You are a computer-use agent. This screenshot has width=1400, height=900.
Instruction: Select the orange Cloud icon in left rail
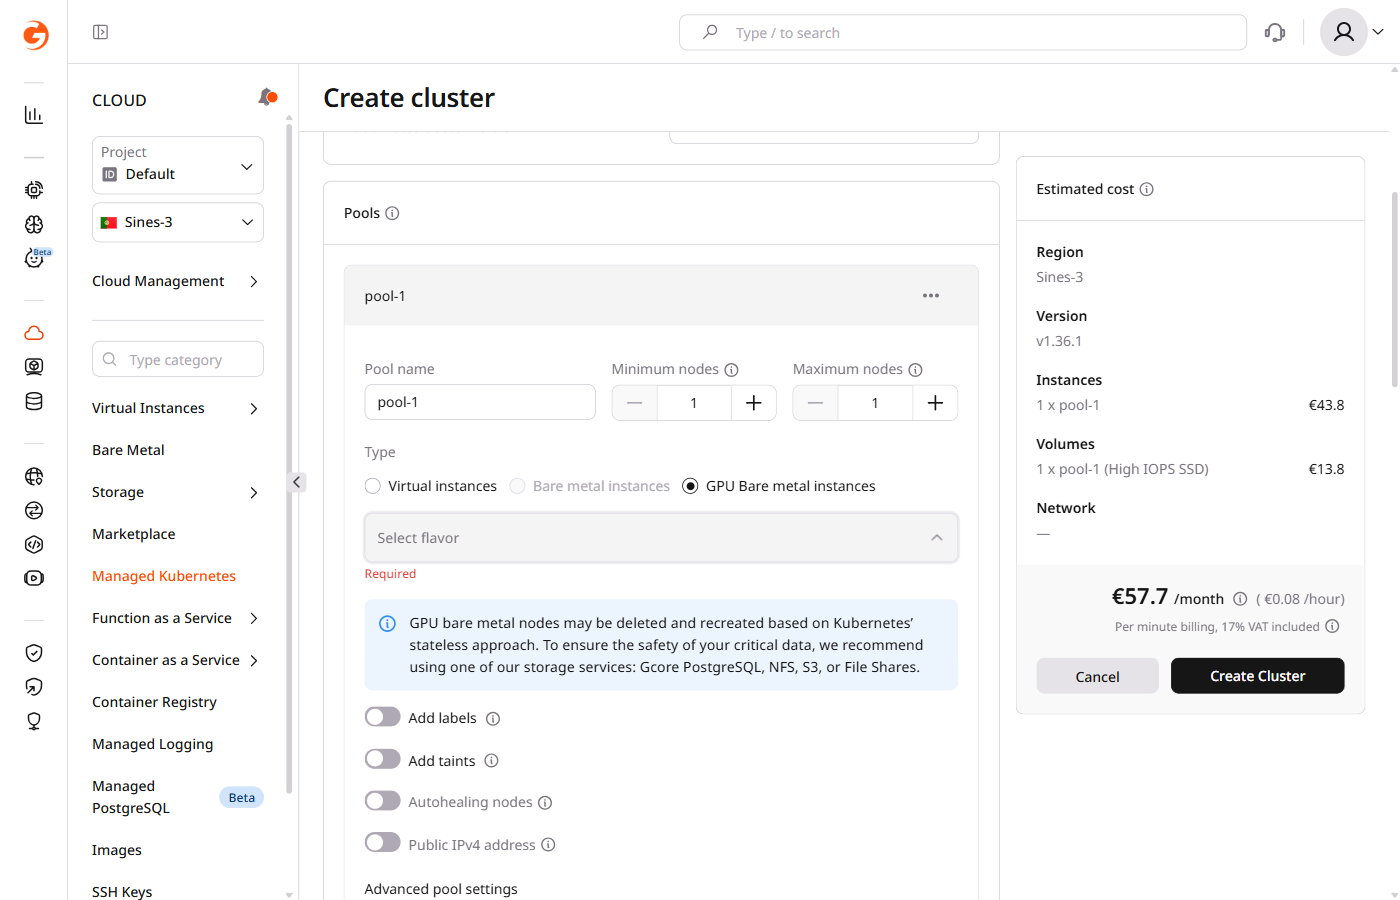(34, 333)
